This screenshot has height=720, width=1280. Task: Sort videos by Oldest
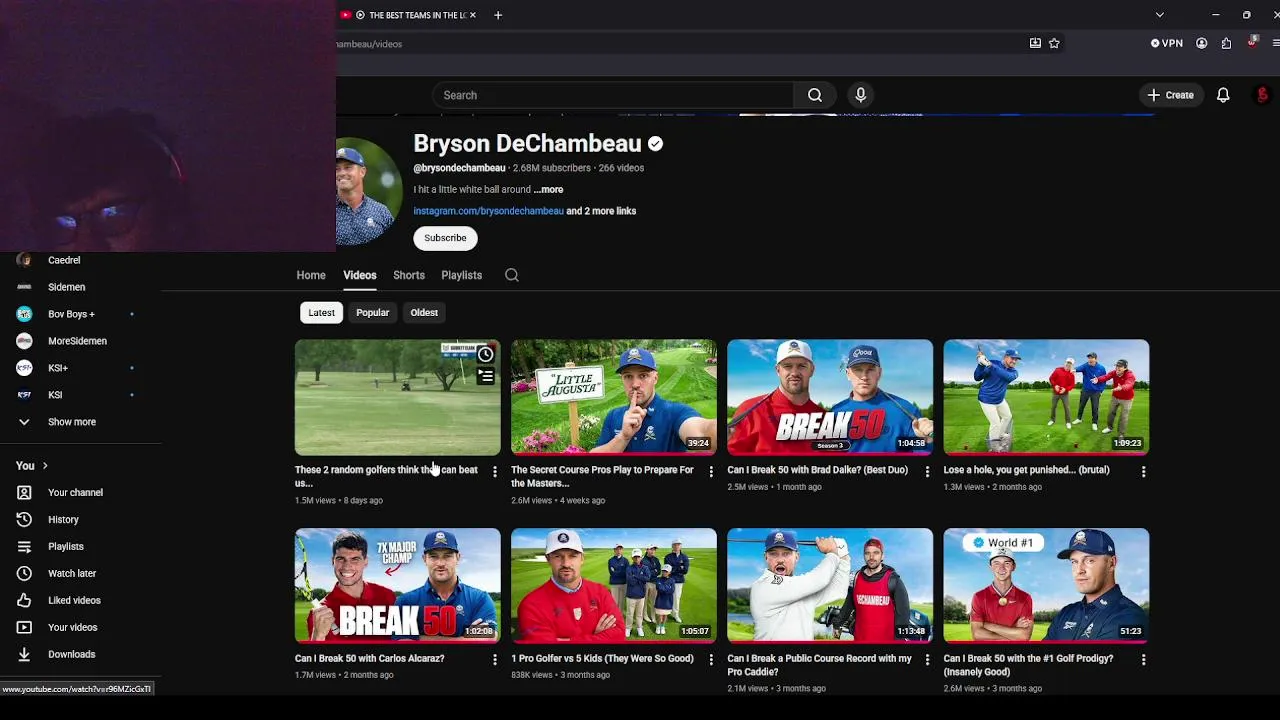[x=424, y=312]
